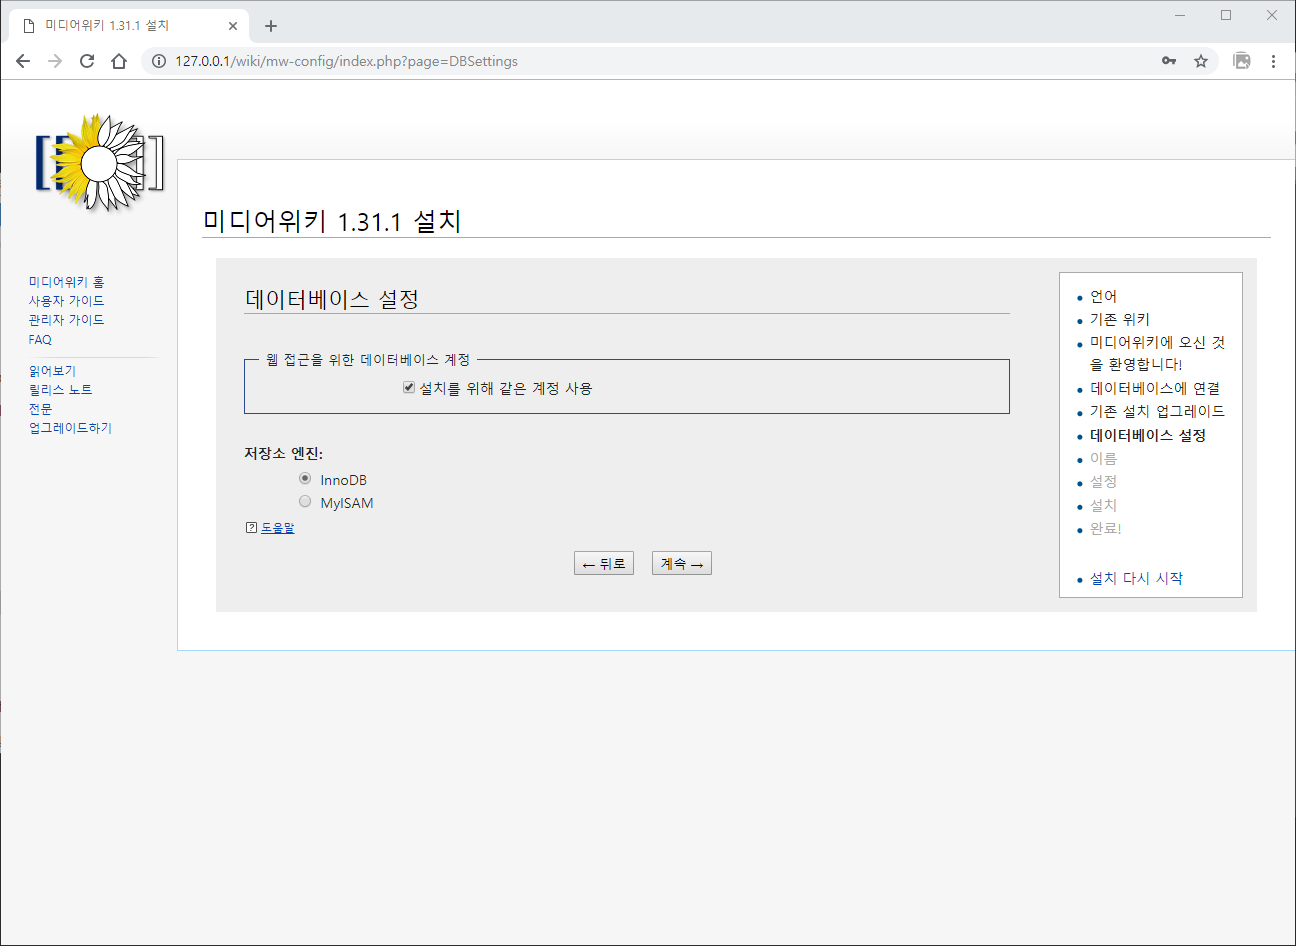This screenshot has width=1296, height=946.
Task: Toggle the 설치를 위해 같은 계정 사용 checkbox
Action: click(409, 387)
